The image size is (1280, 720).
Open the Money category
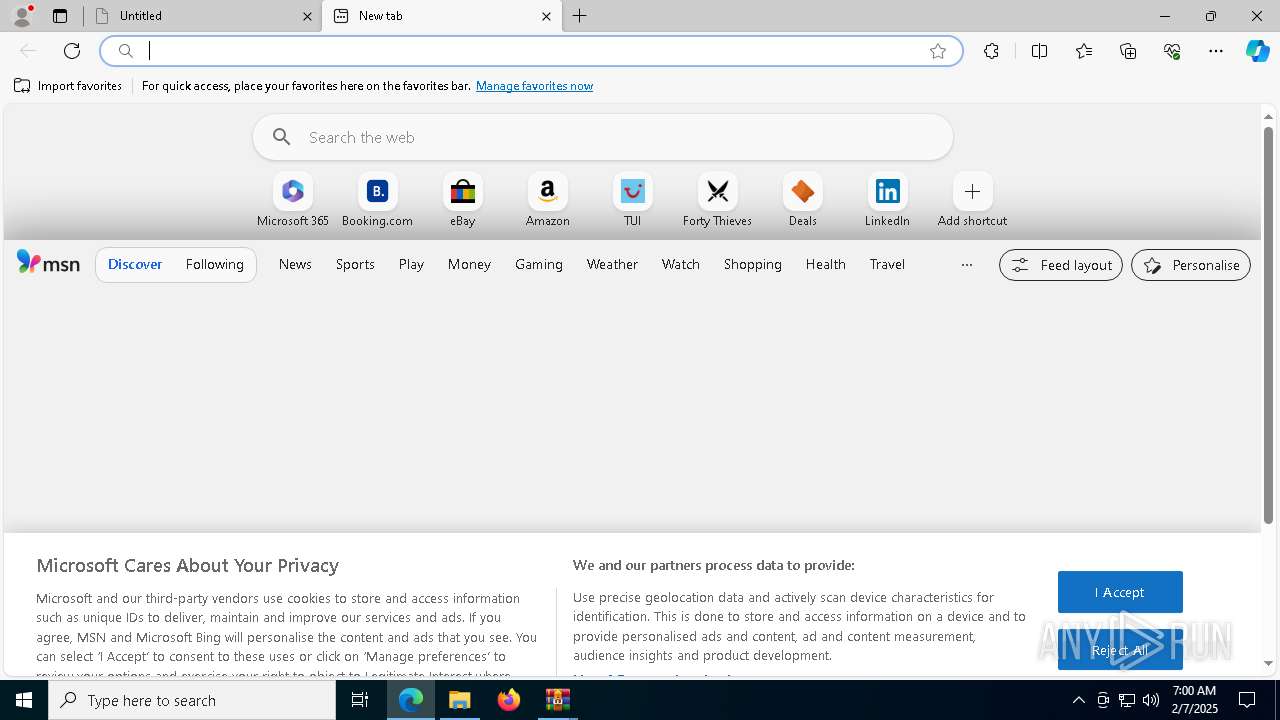(x=469, y=264)
